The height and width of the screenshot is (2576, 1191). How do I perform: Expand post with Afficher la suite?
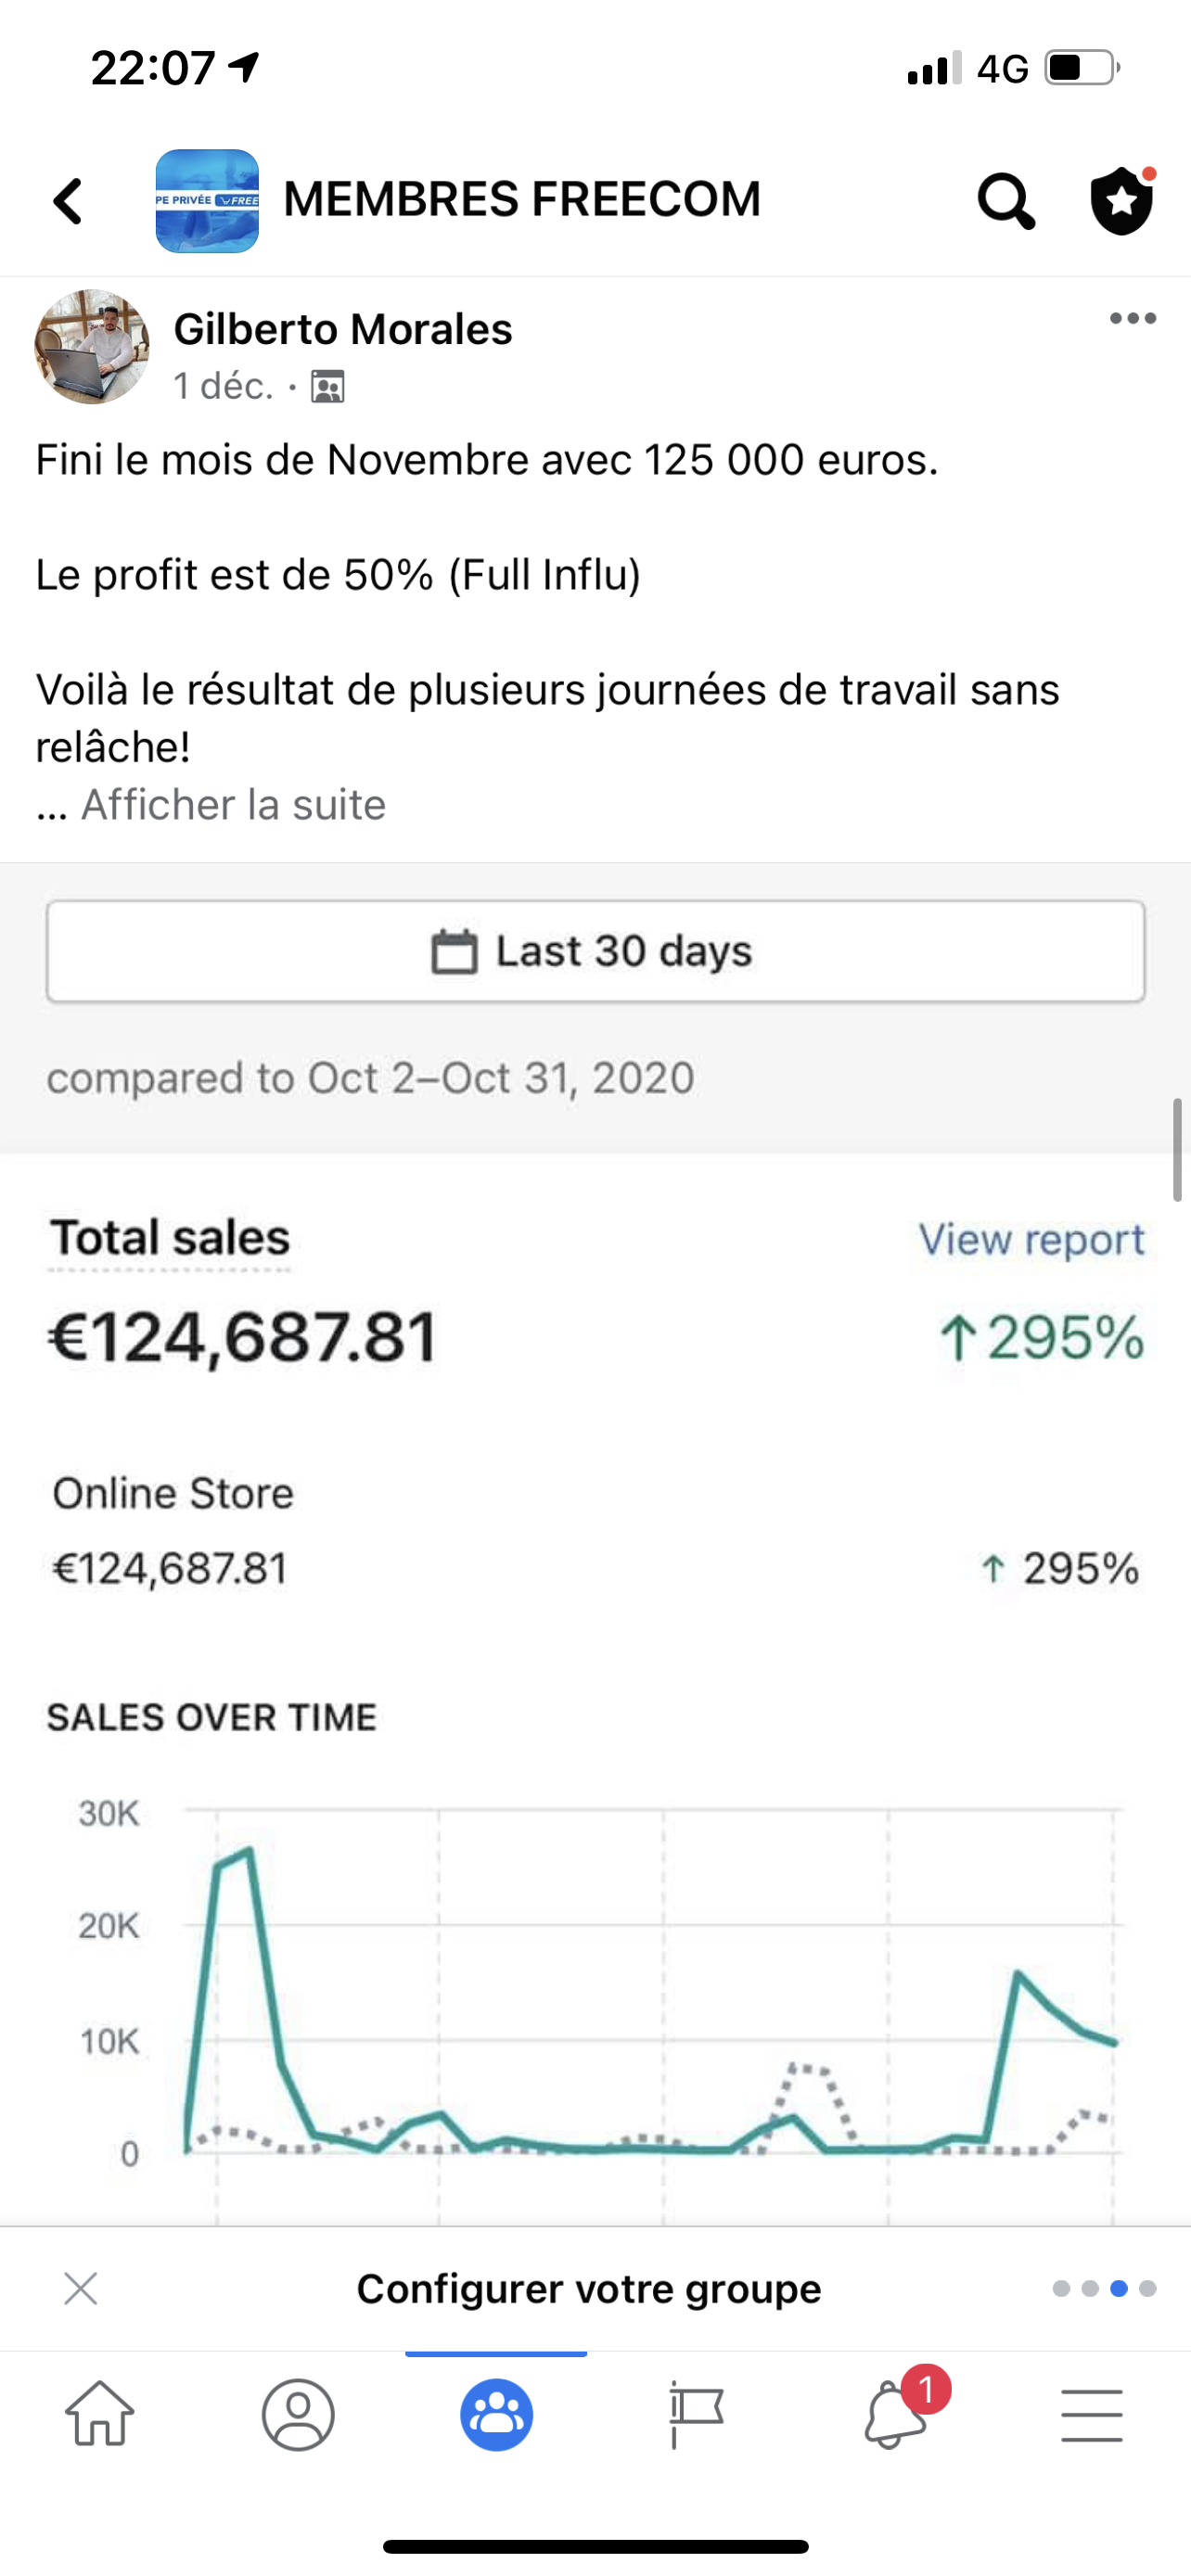point(233,804)
